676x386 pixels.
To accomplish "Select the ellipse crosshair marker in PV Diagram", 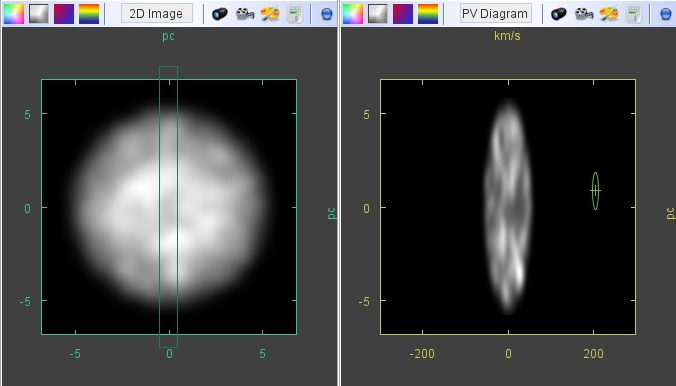I will tap(595, 191).
